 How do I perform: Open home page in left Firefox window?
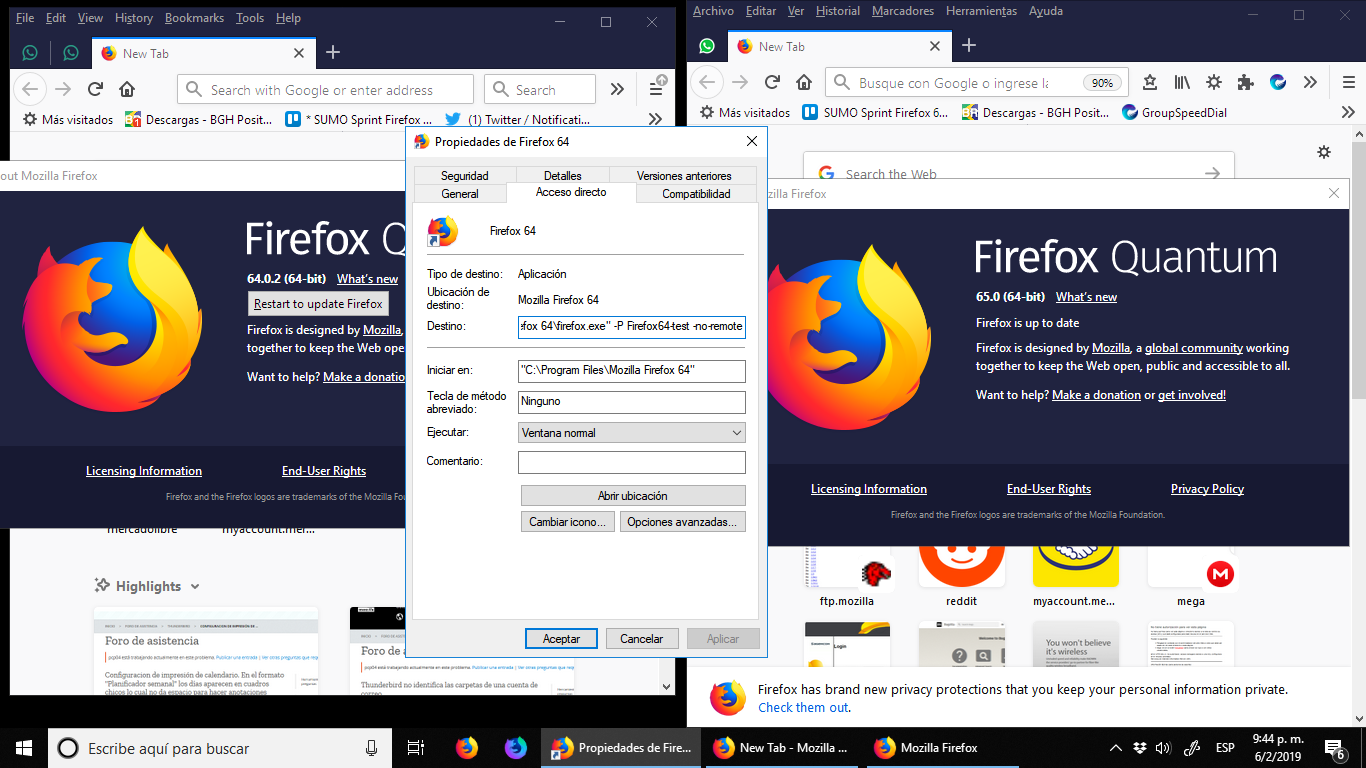(x=127, y=89)
